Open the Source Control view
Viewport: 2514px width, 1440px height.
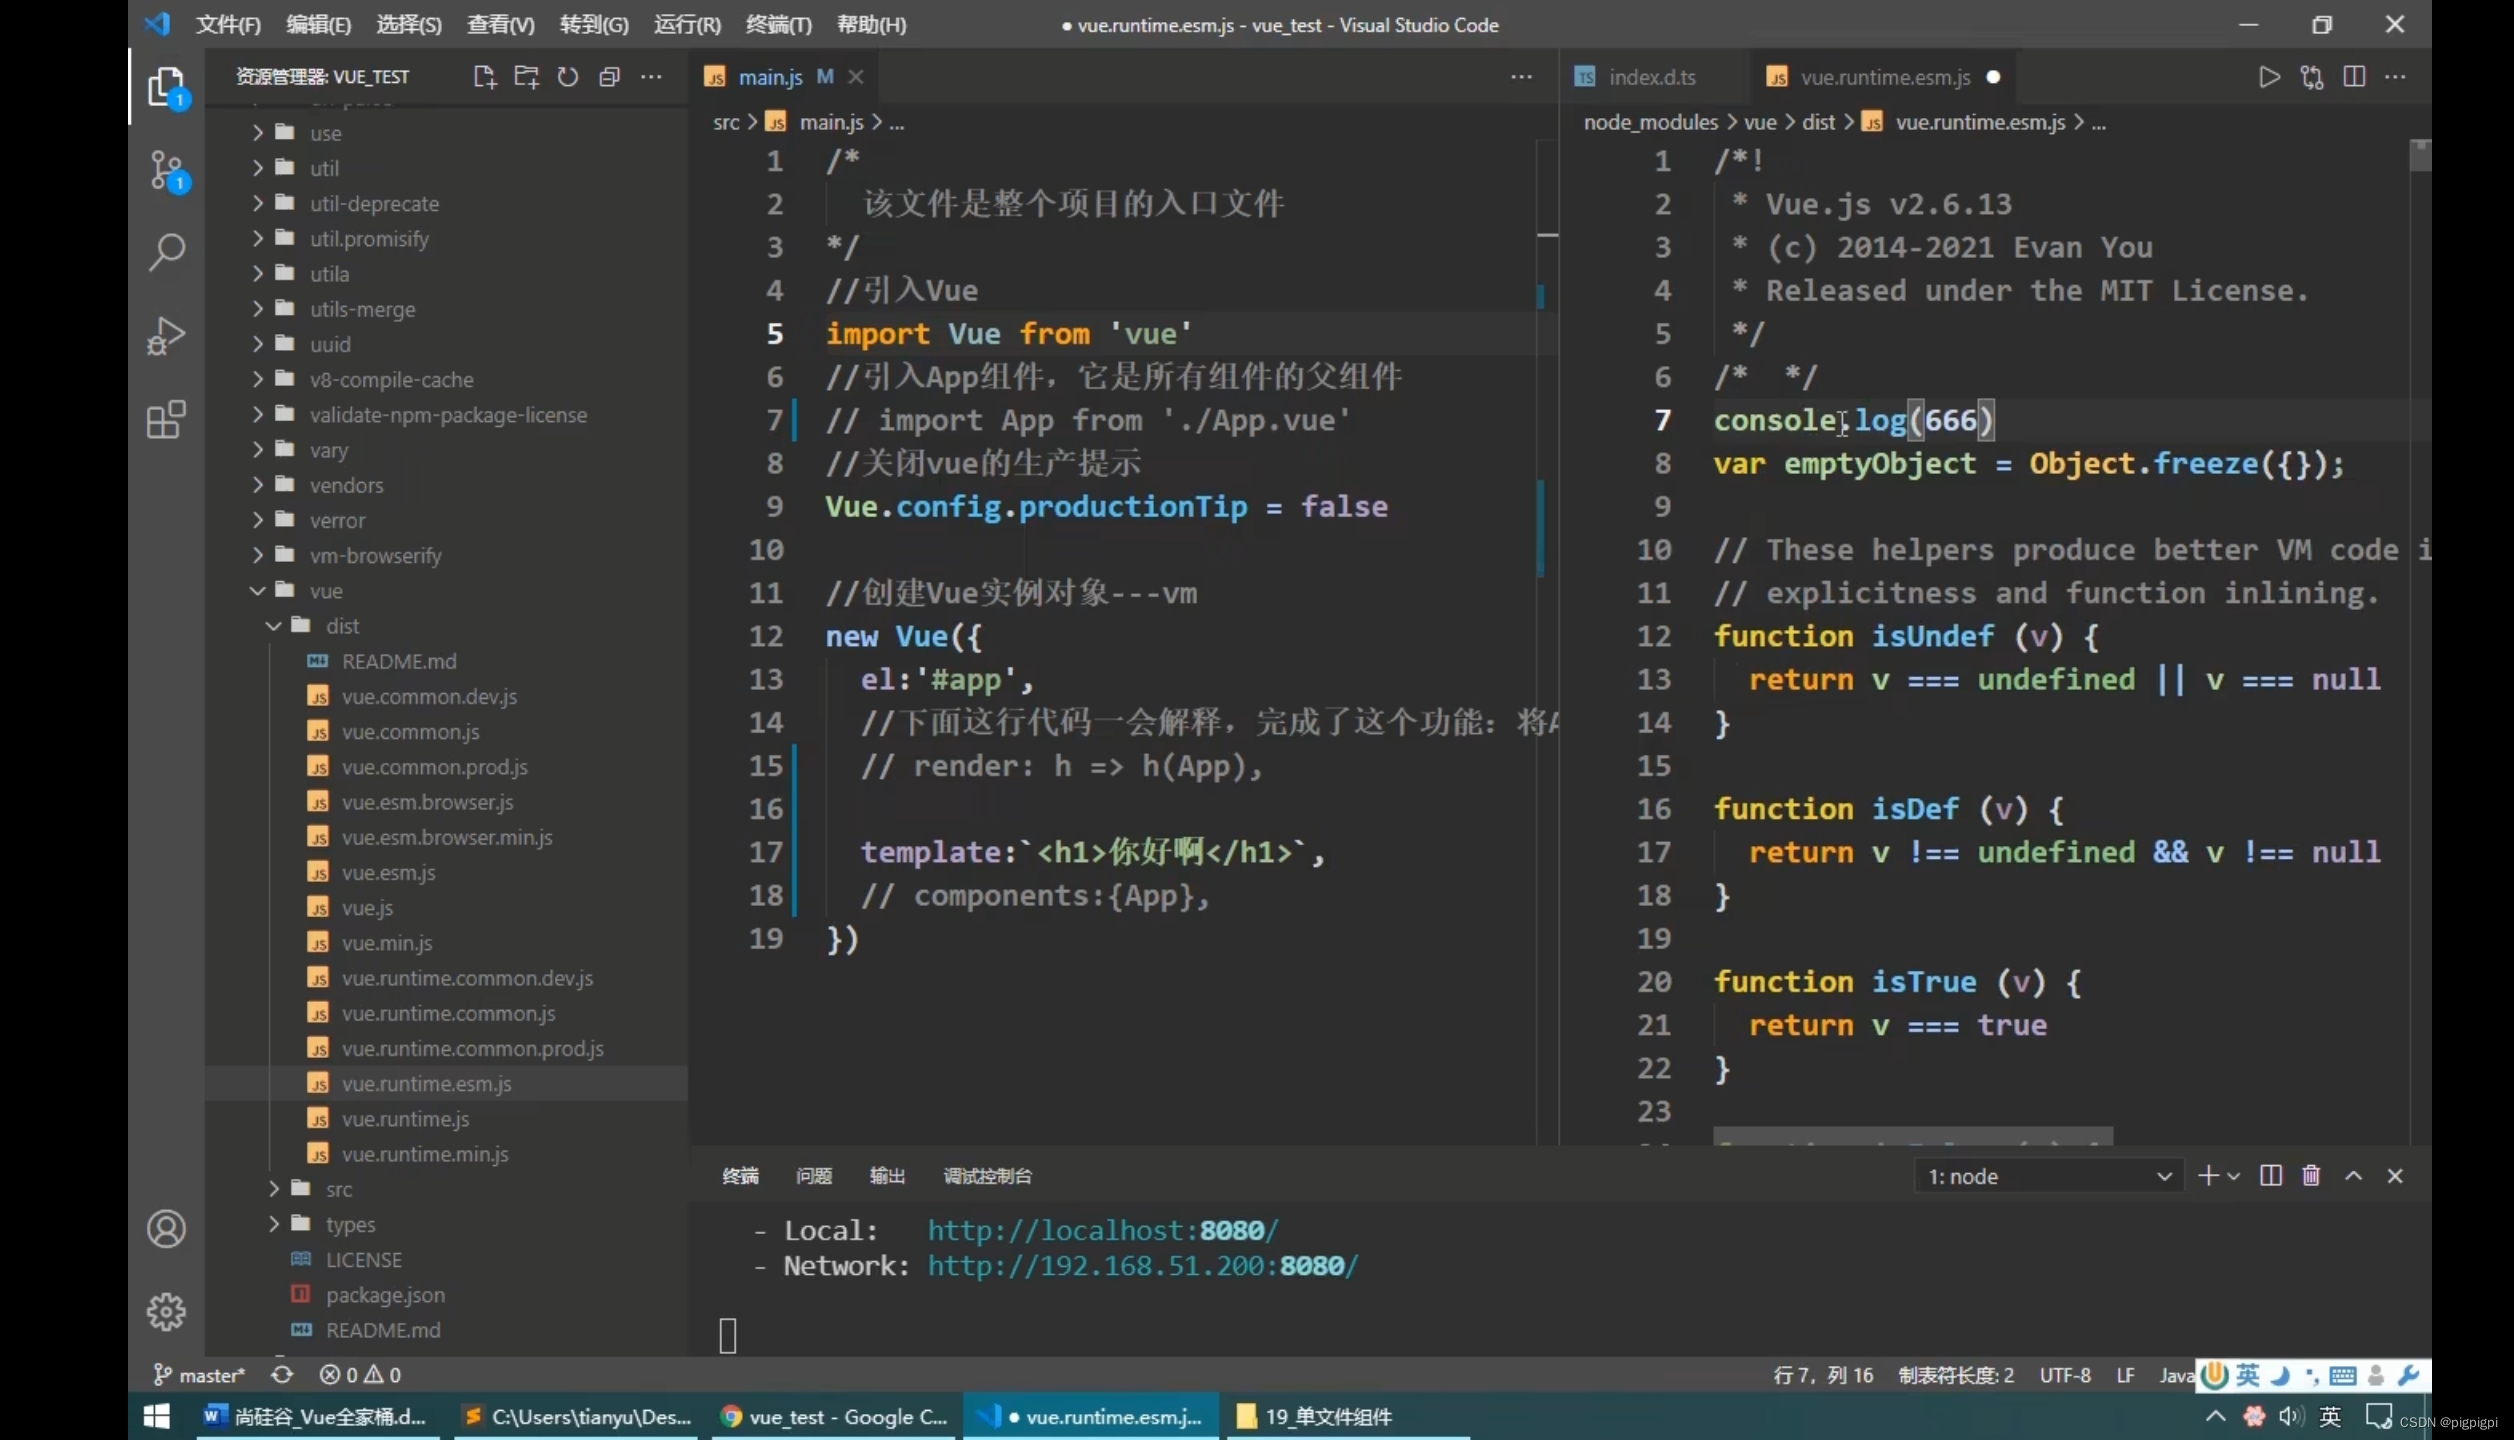166,171
